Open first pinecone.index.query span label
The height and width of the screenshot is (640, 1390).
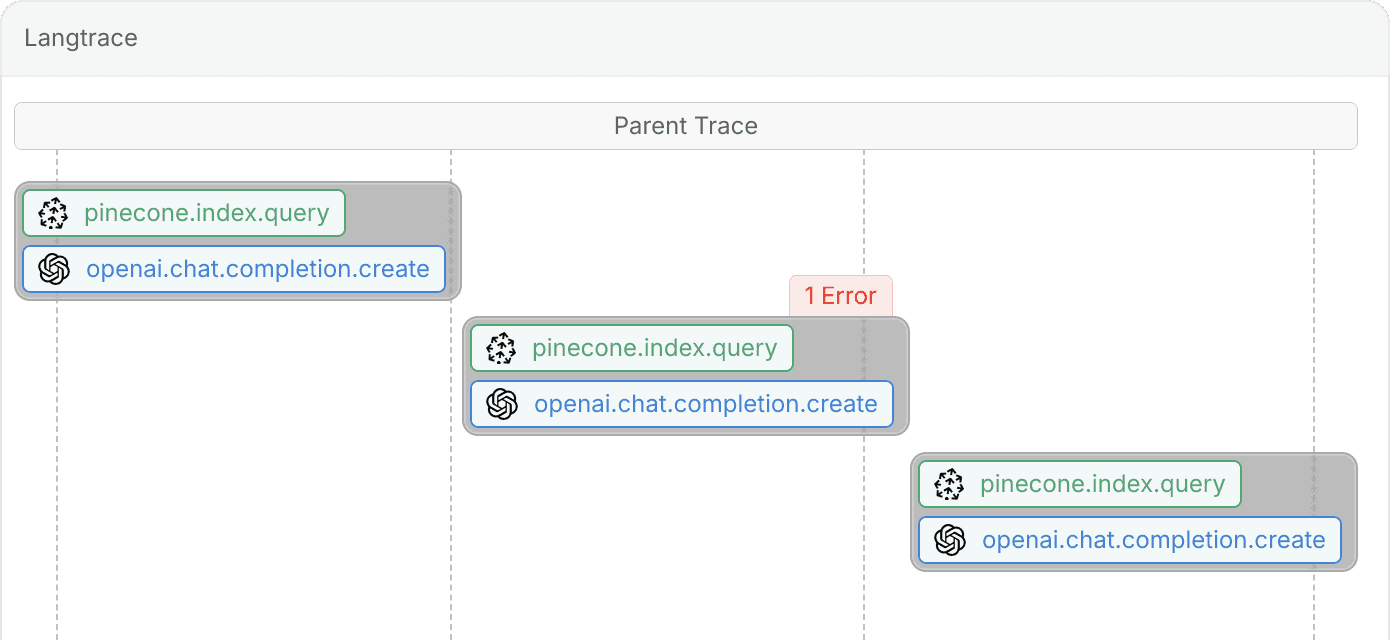(x=206, y=213)
